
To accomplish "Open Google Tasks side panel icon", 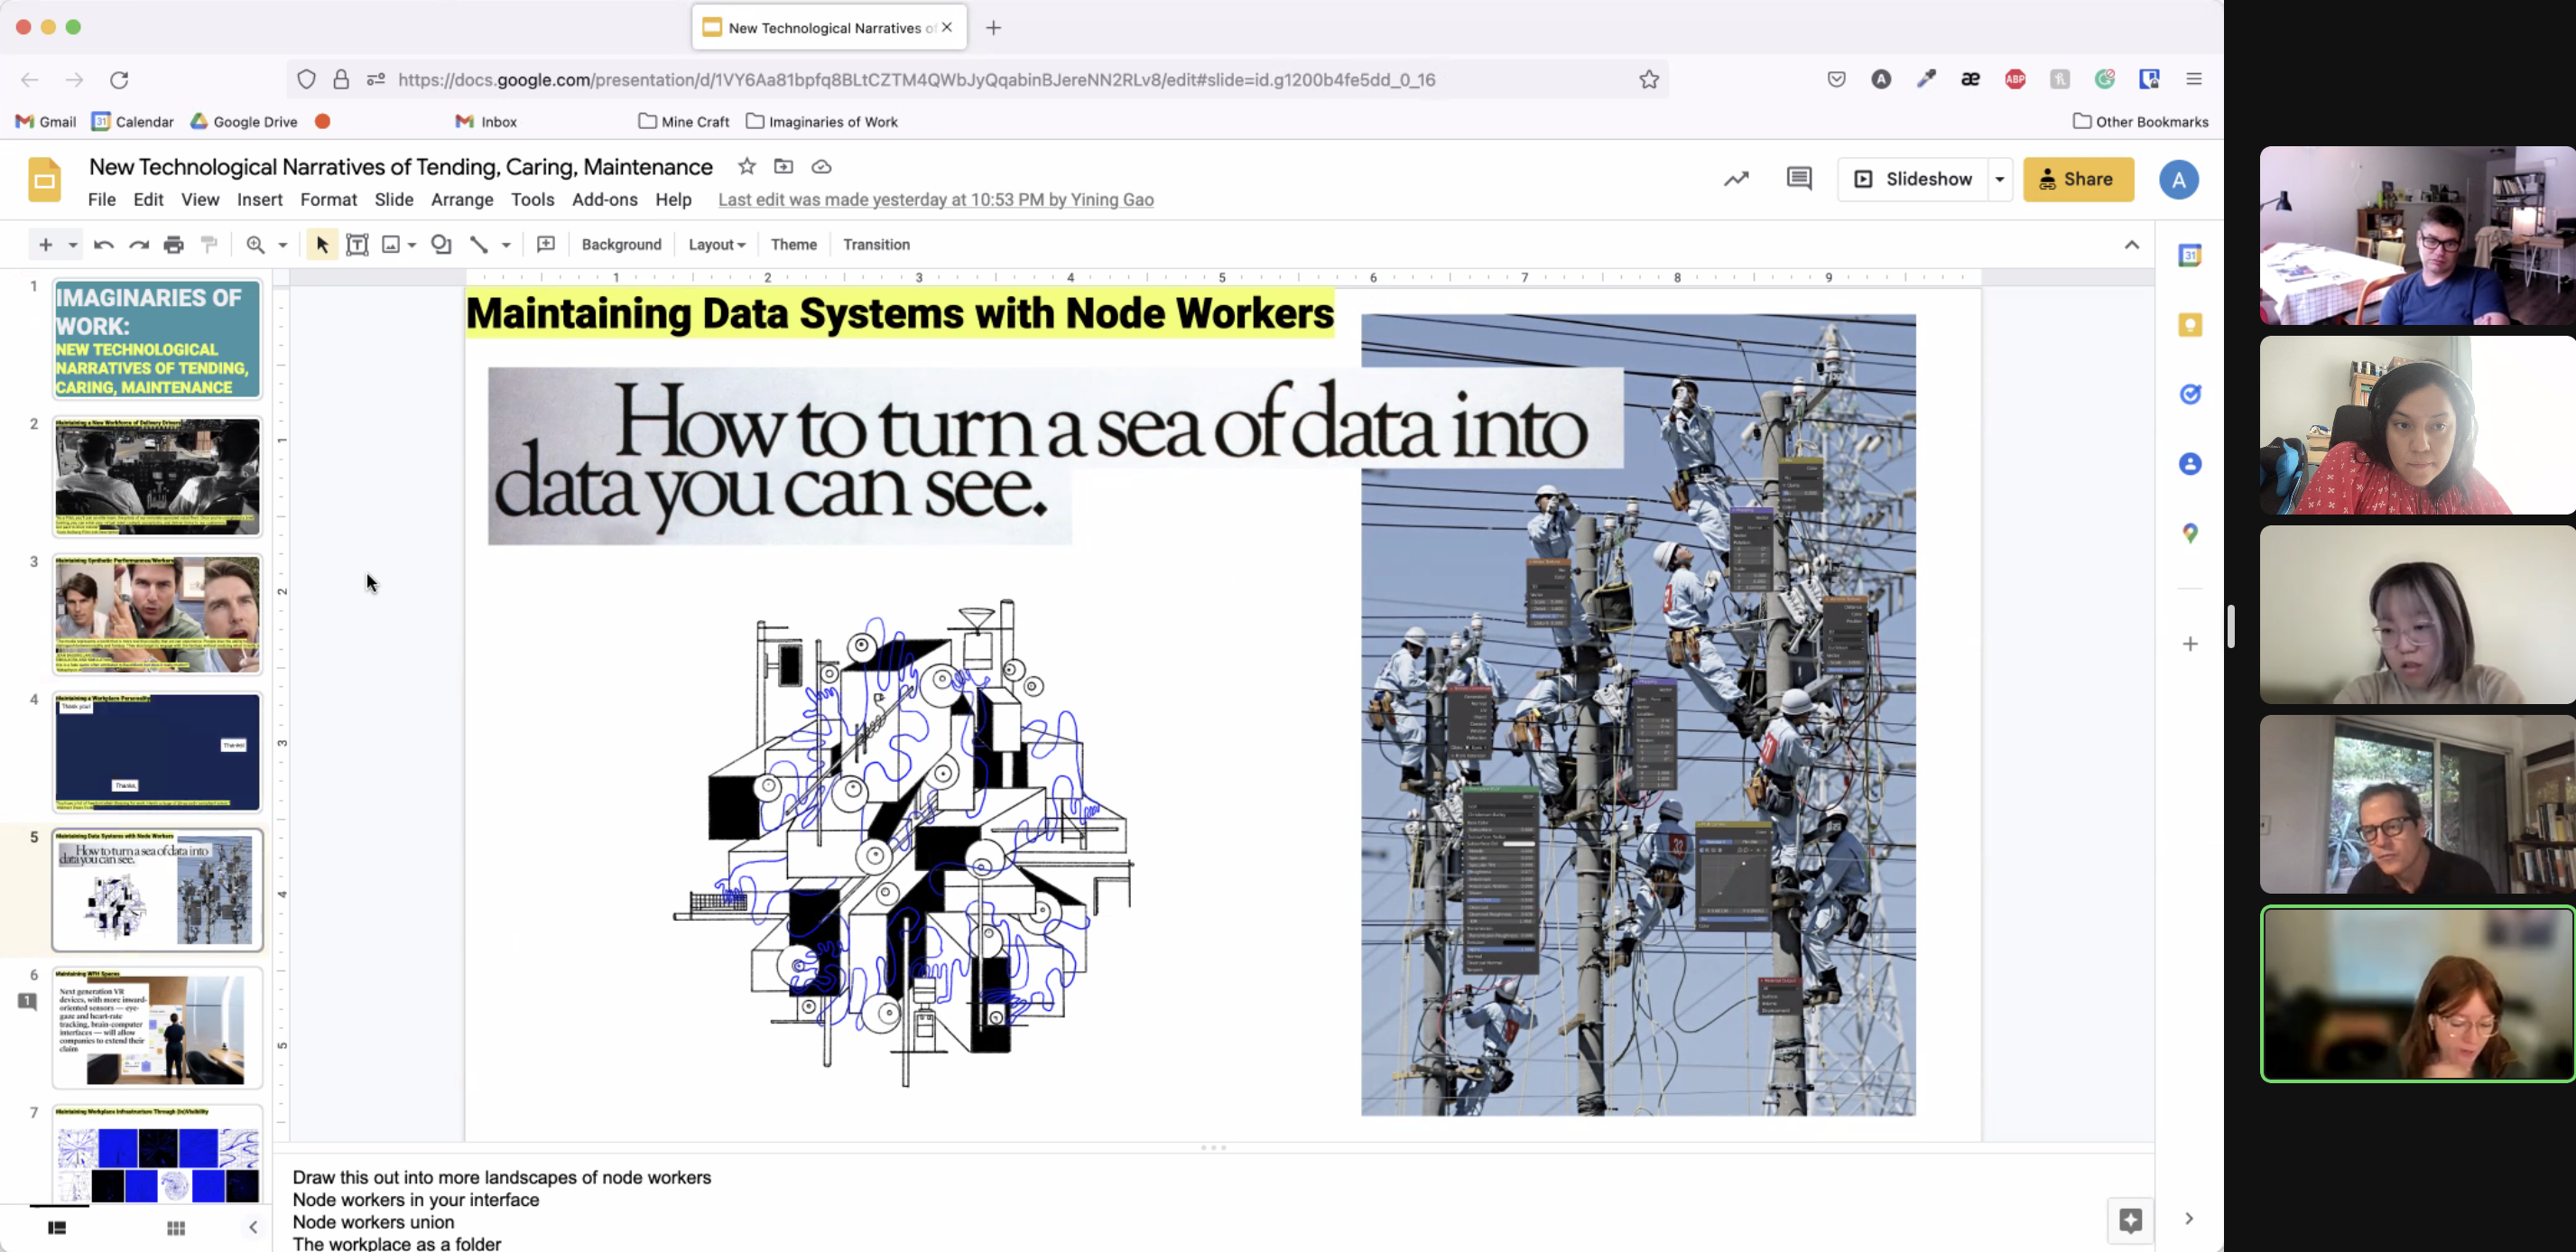I will pyautogui.click(x=2190, y=394).
